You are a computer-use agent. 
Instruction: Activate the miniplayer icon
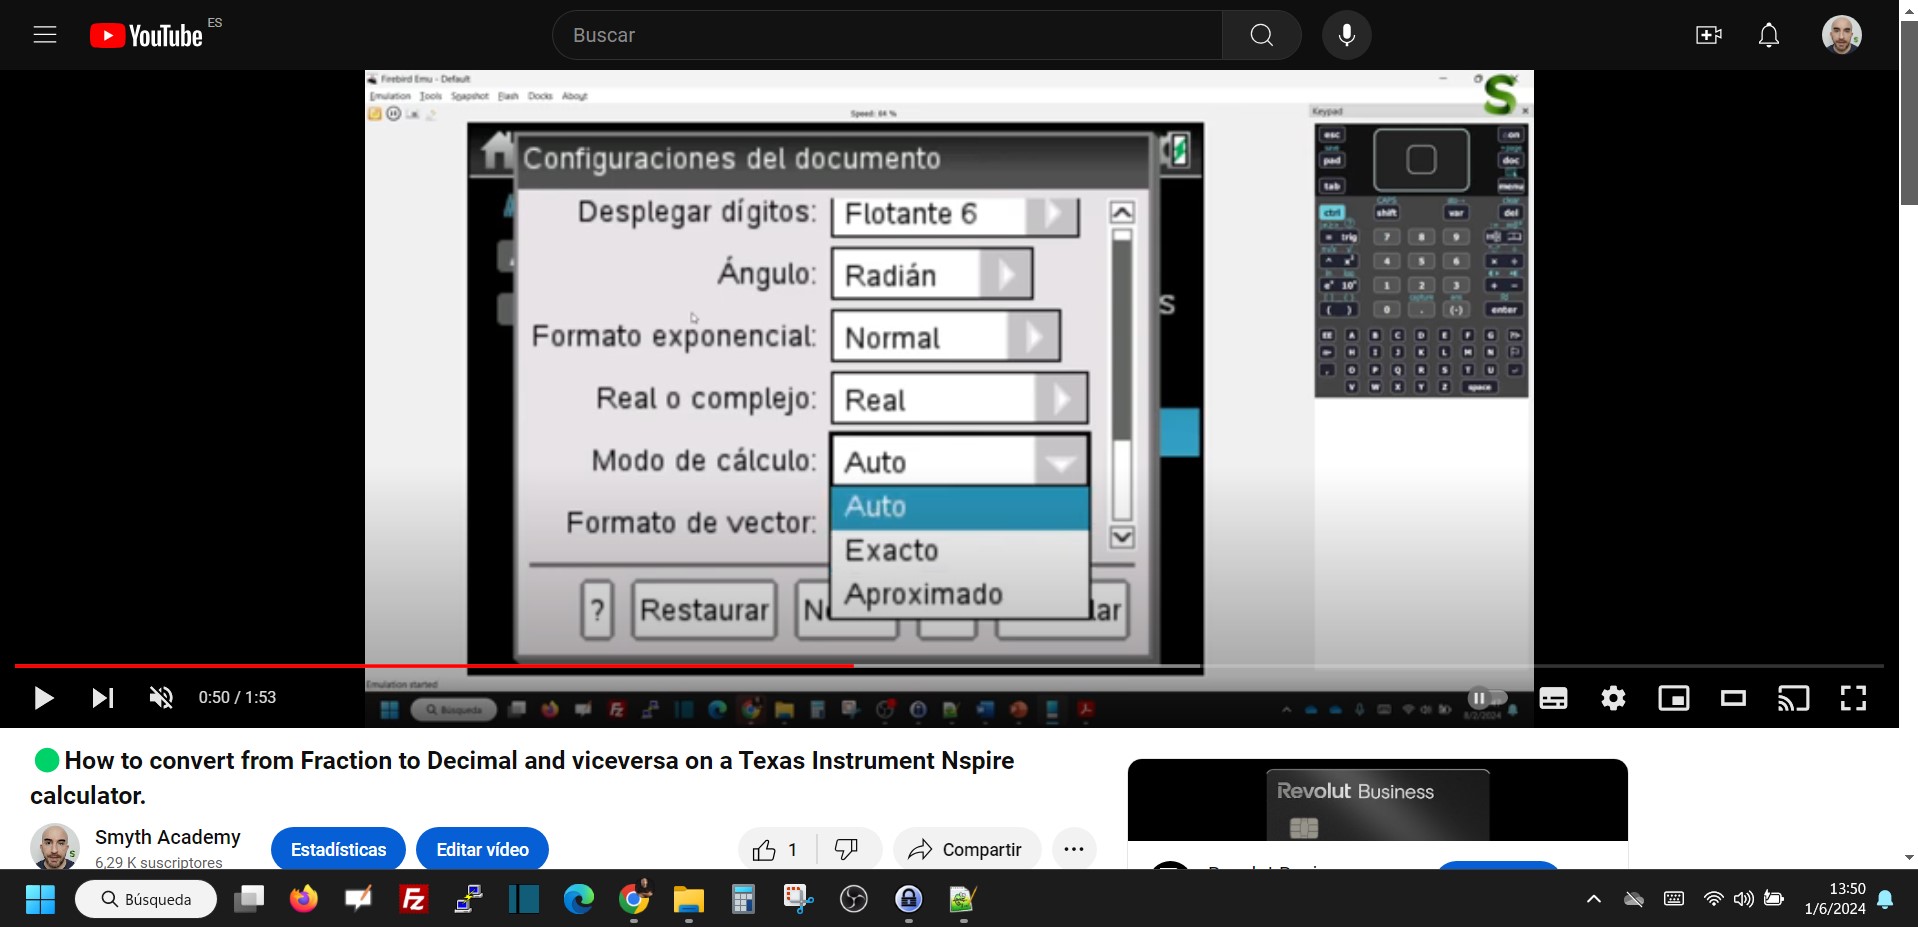pos(1673,698)
